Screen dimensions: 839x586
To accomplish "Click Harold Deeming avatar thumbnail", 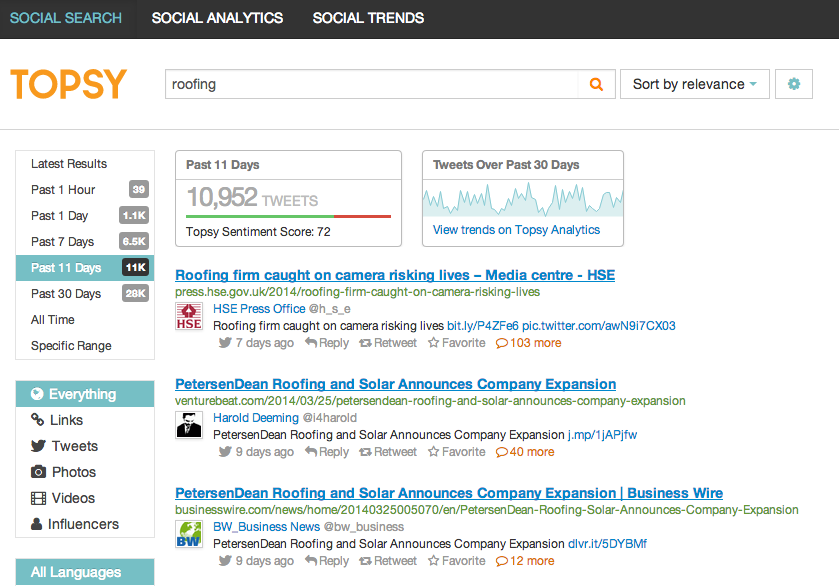I will click(189, 425).
